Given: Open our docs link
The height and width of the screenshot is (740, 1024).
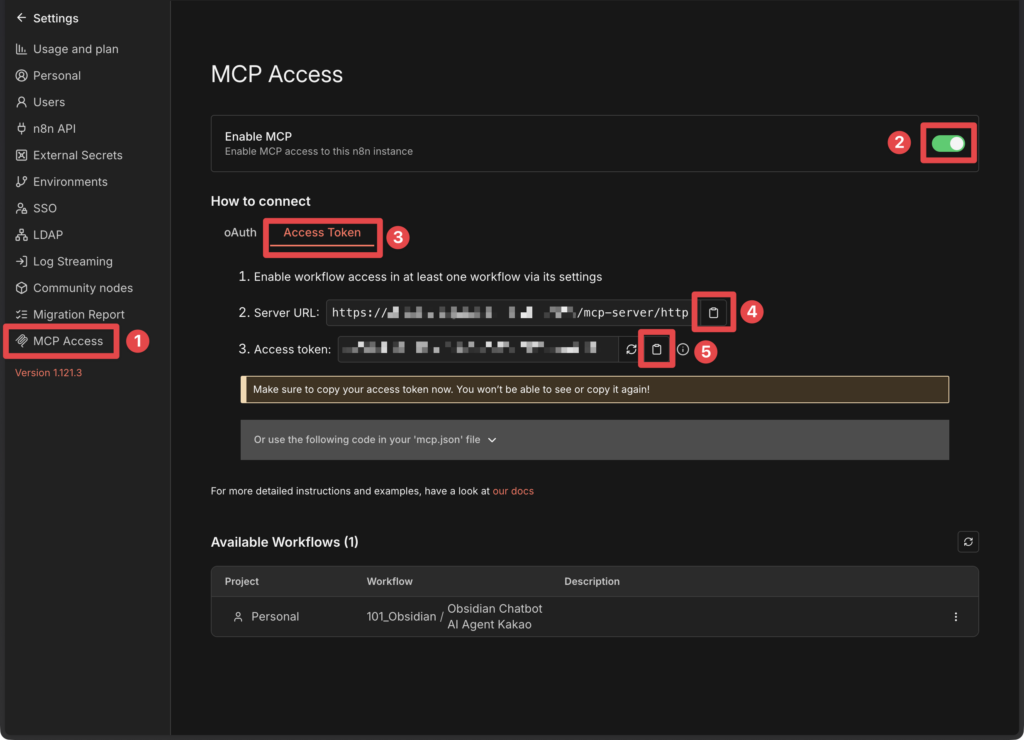Looking at the screenshot, I should pos(513,491).
